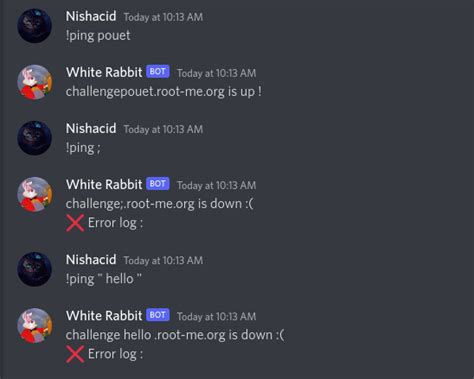The width and height of the screenshot is (474, 379).
Task: Click White Rabbit avatar beside 'challenge hello' reply
Action: [x=34, y=325]
